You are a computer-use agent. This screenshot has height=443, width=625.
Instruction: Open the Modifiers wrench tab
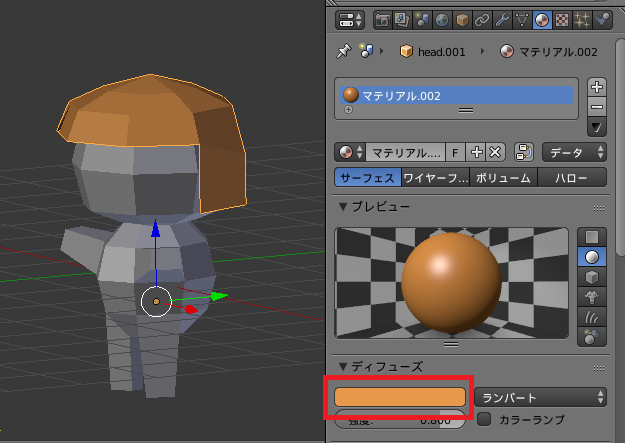tap(502, 20)
